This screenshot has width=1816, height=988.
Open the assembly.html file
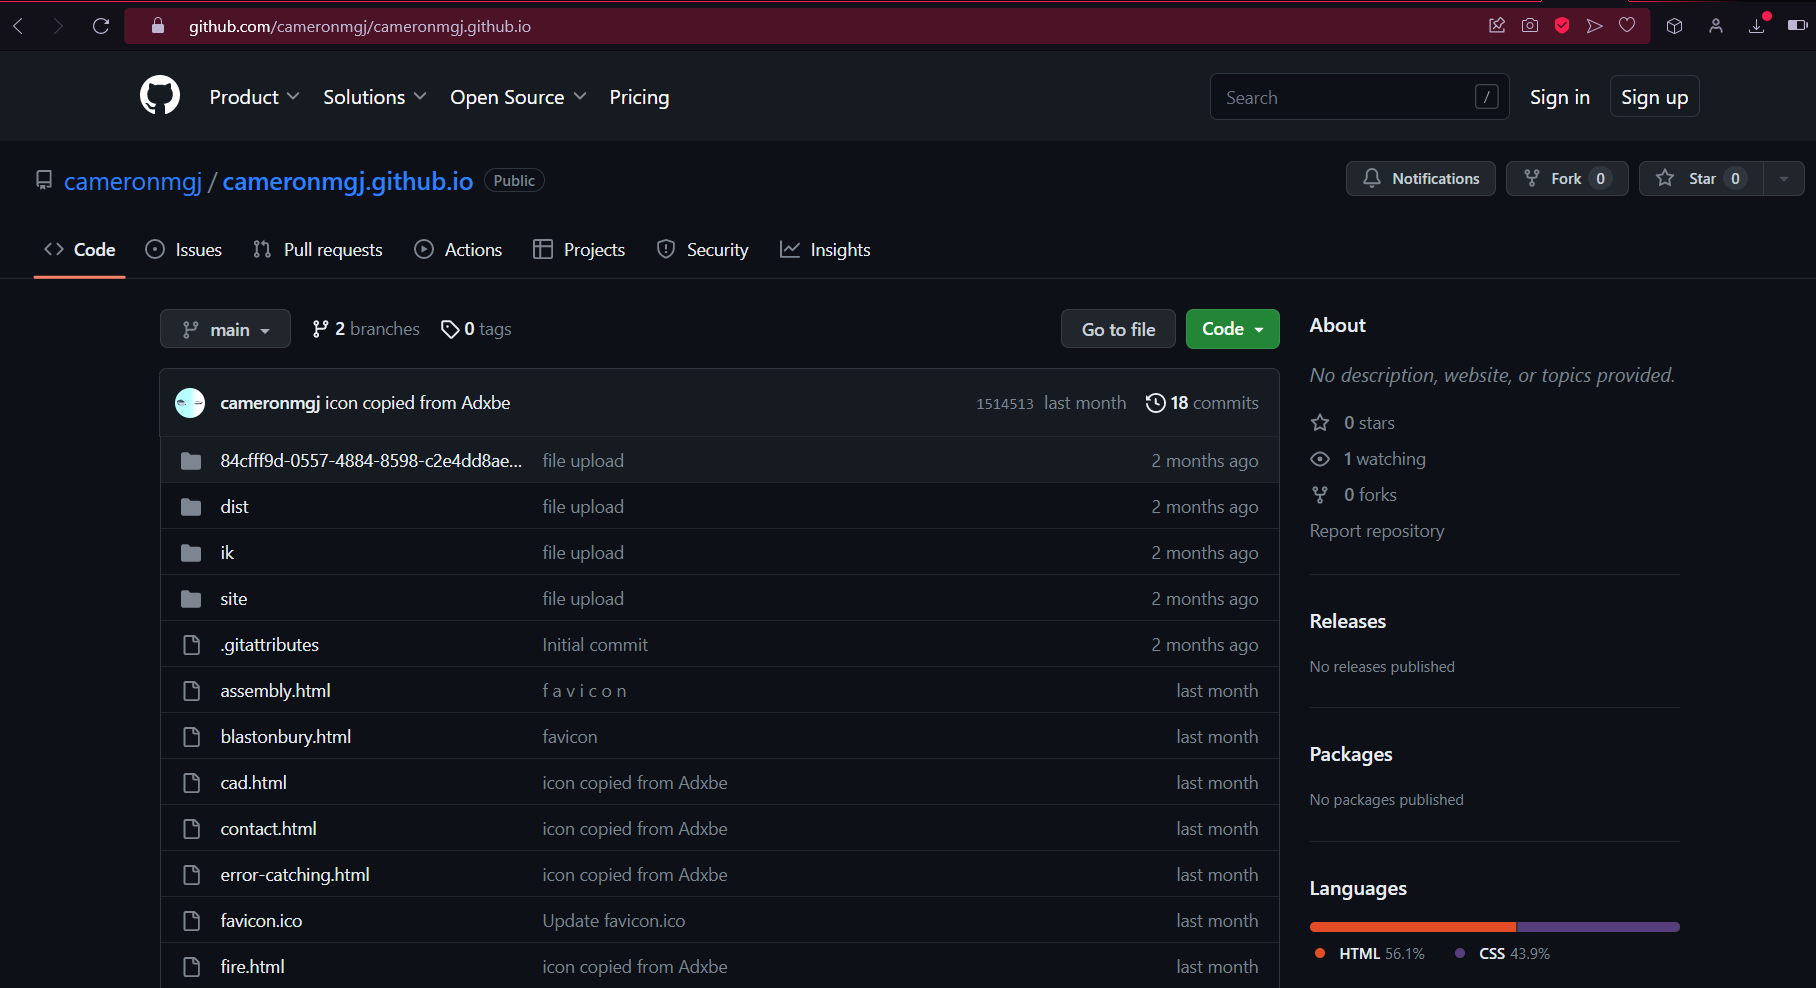coord(275,691)
